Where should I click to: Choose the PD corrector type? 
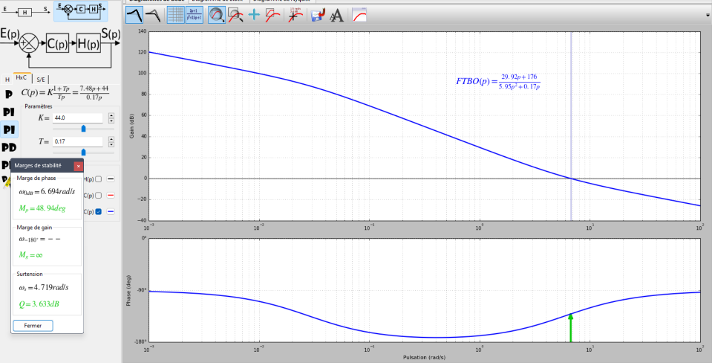[9, 147]
